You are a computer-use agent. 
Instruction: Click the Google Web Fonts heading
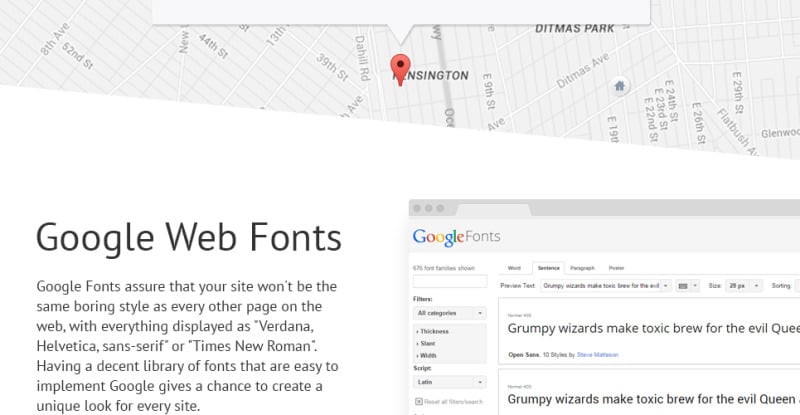tap(189, 238)
